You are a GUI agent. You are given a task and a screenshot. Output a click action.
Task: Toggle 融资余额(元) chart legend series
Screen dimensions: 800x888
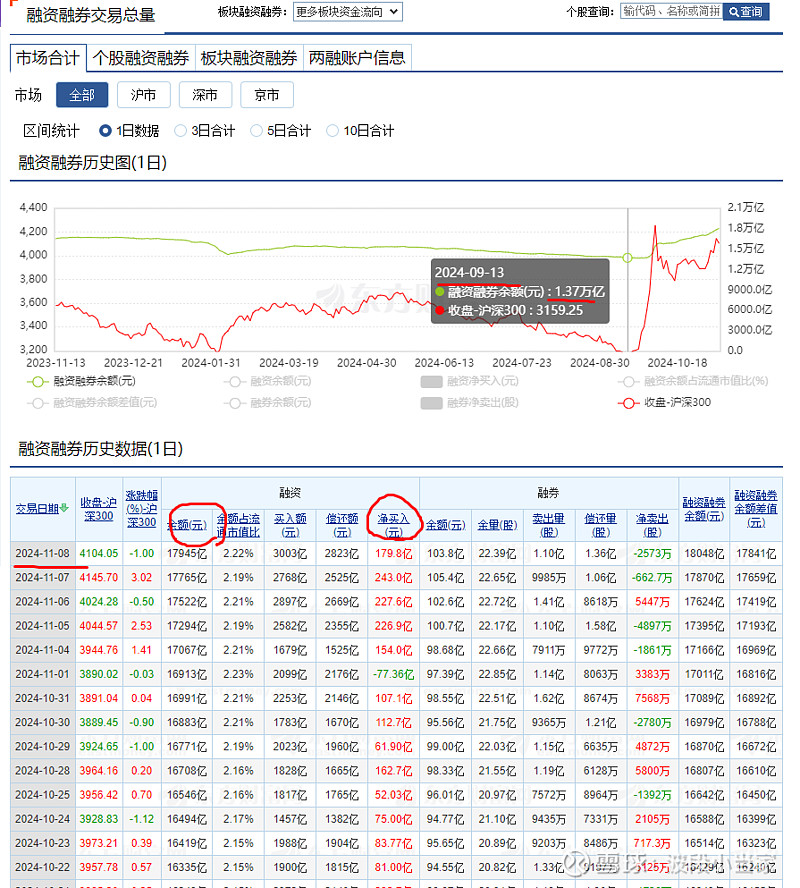tap(267, 381)
